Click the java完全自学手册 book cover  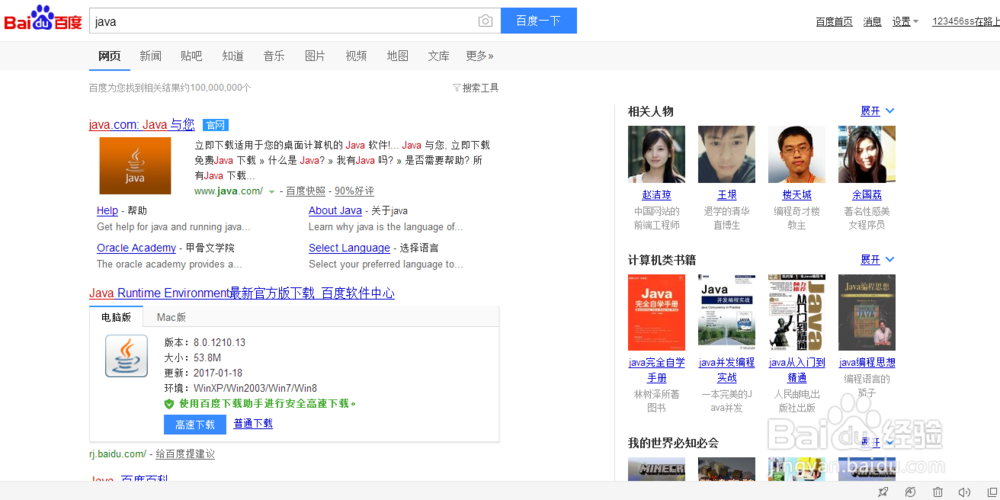coord(657,312)
